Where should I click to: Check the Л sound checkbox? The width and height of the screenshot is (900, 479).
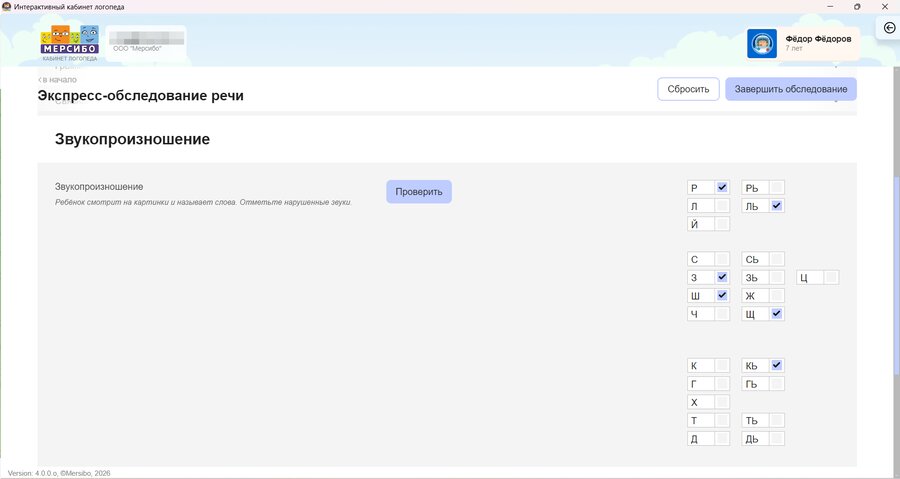[x=722, y=205]
